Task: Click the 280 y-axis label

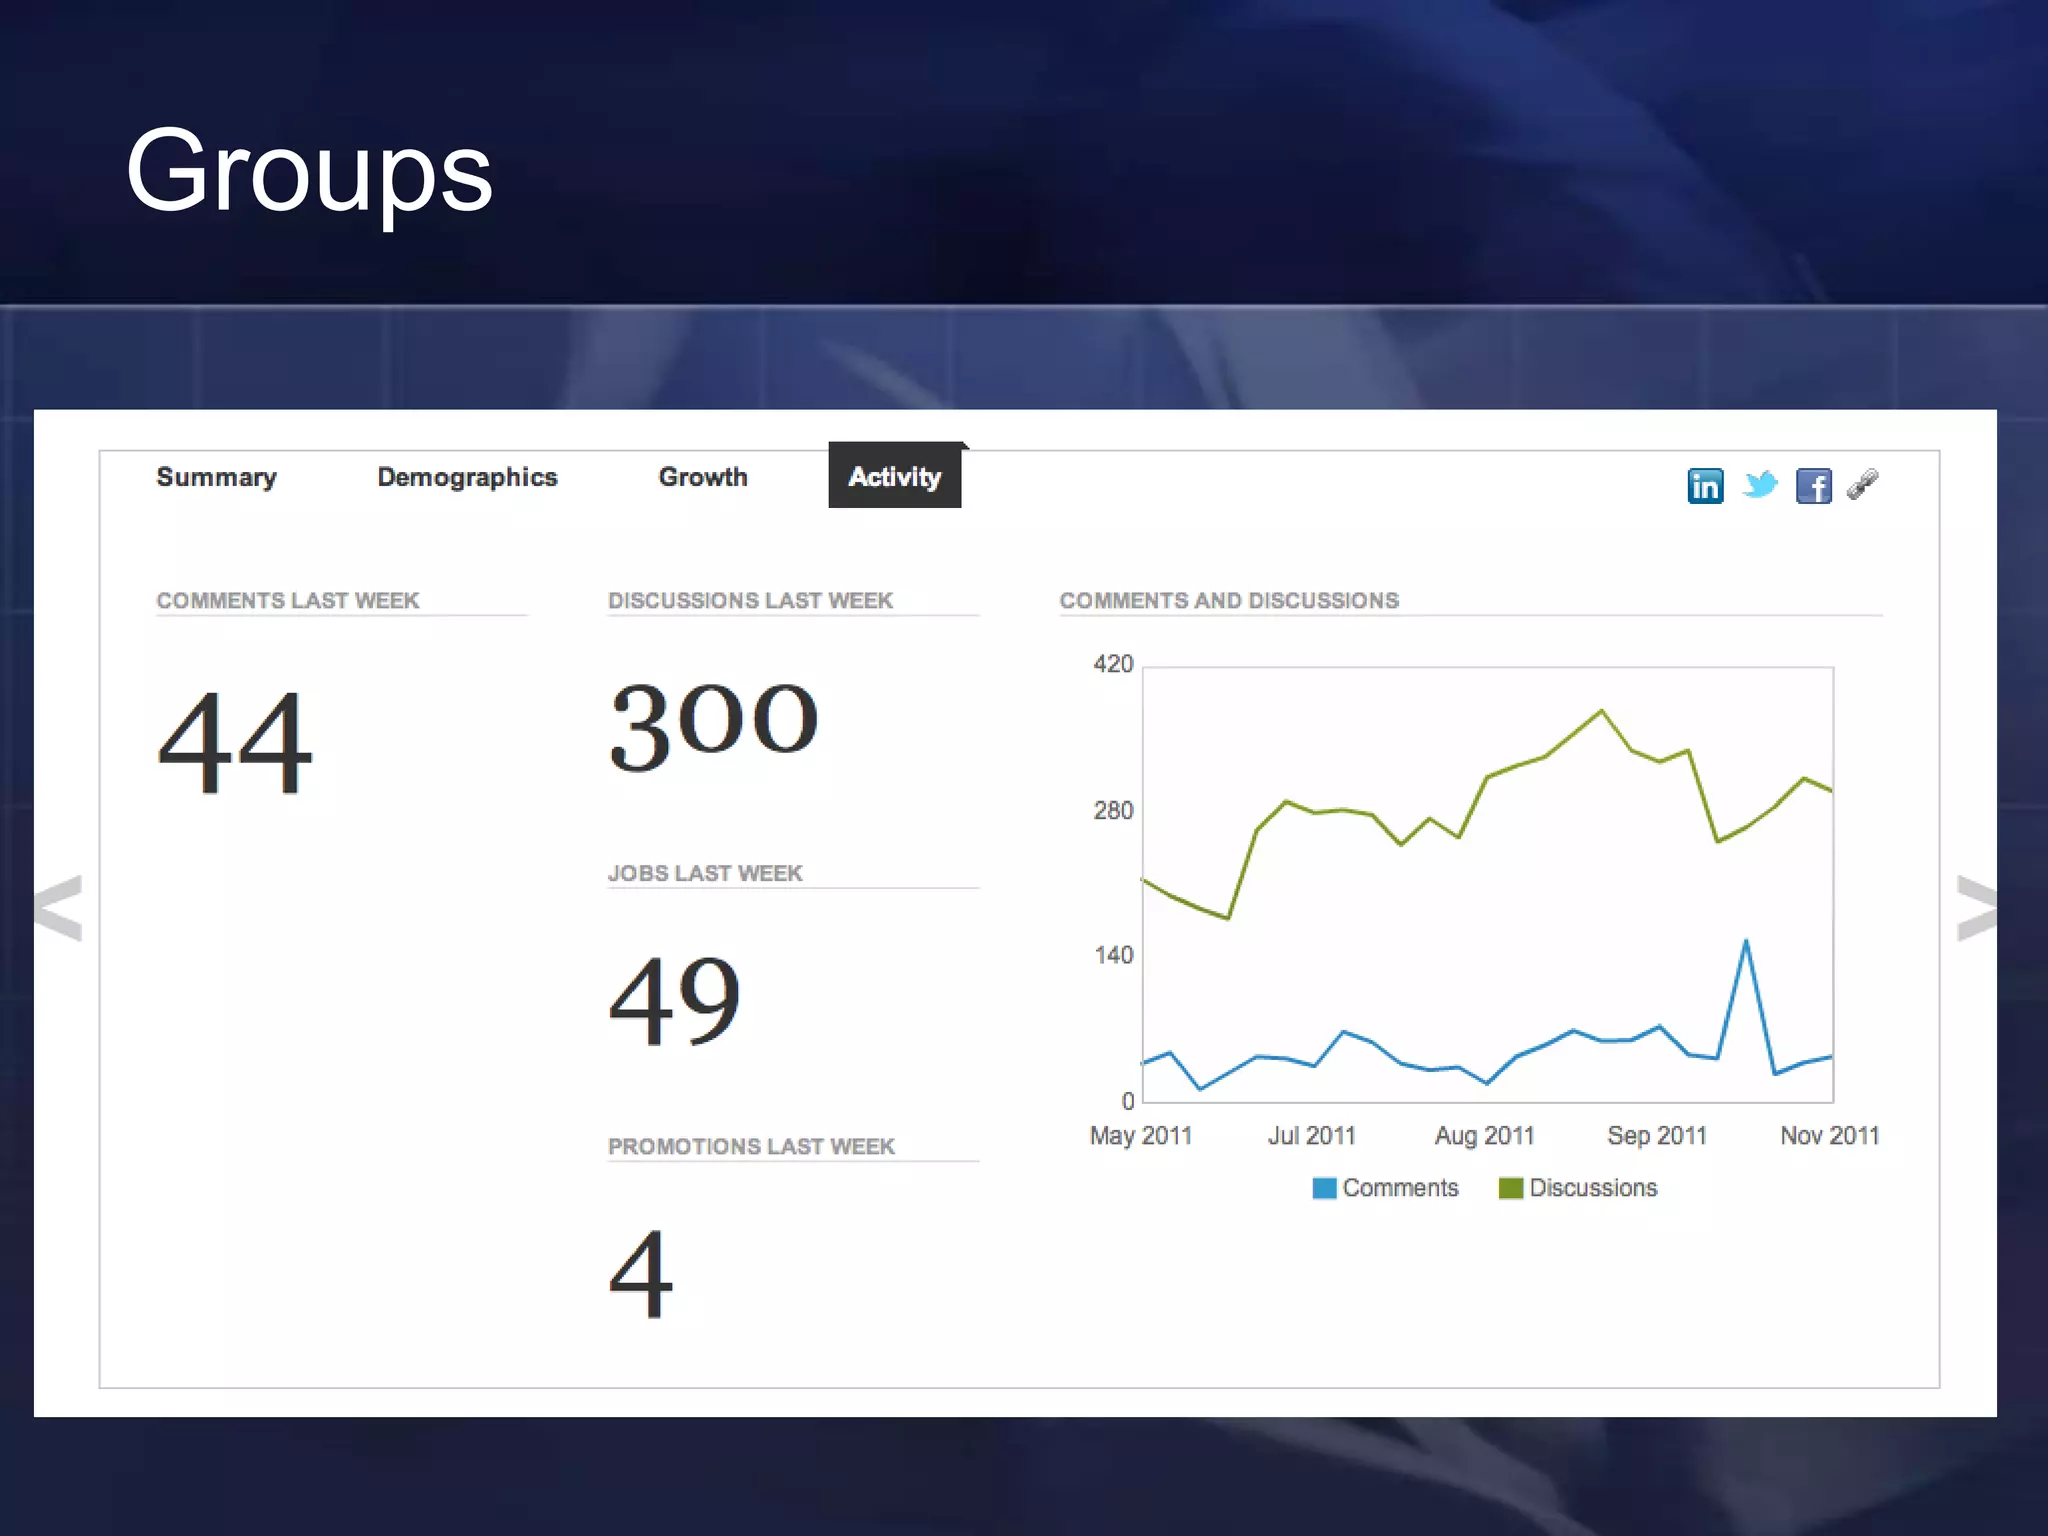Action: pos(1113,810)
